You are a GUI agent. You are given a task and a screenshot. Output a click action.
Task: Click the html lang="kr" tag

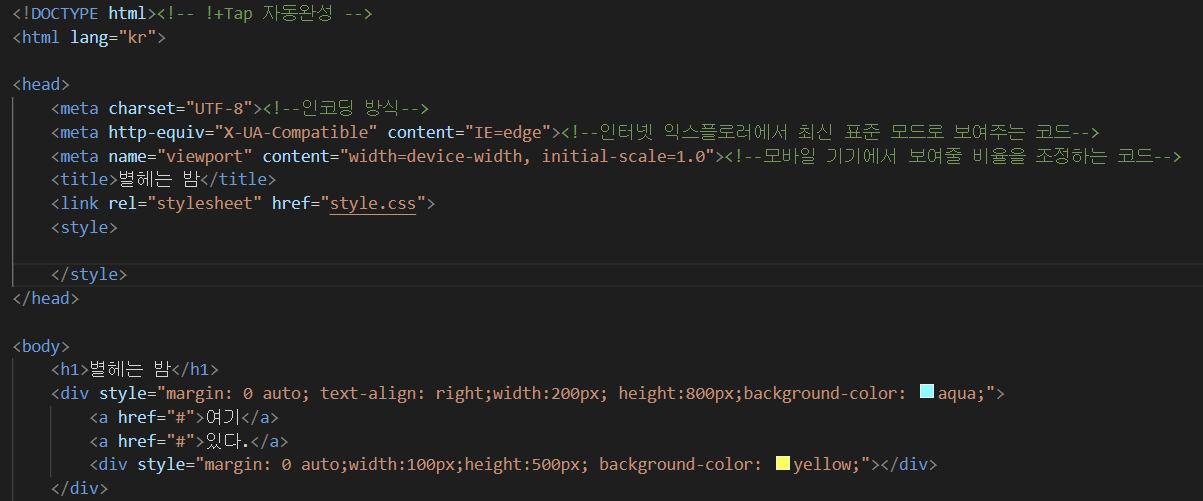pyautogui.click(x=89, y=37)
